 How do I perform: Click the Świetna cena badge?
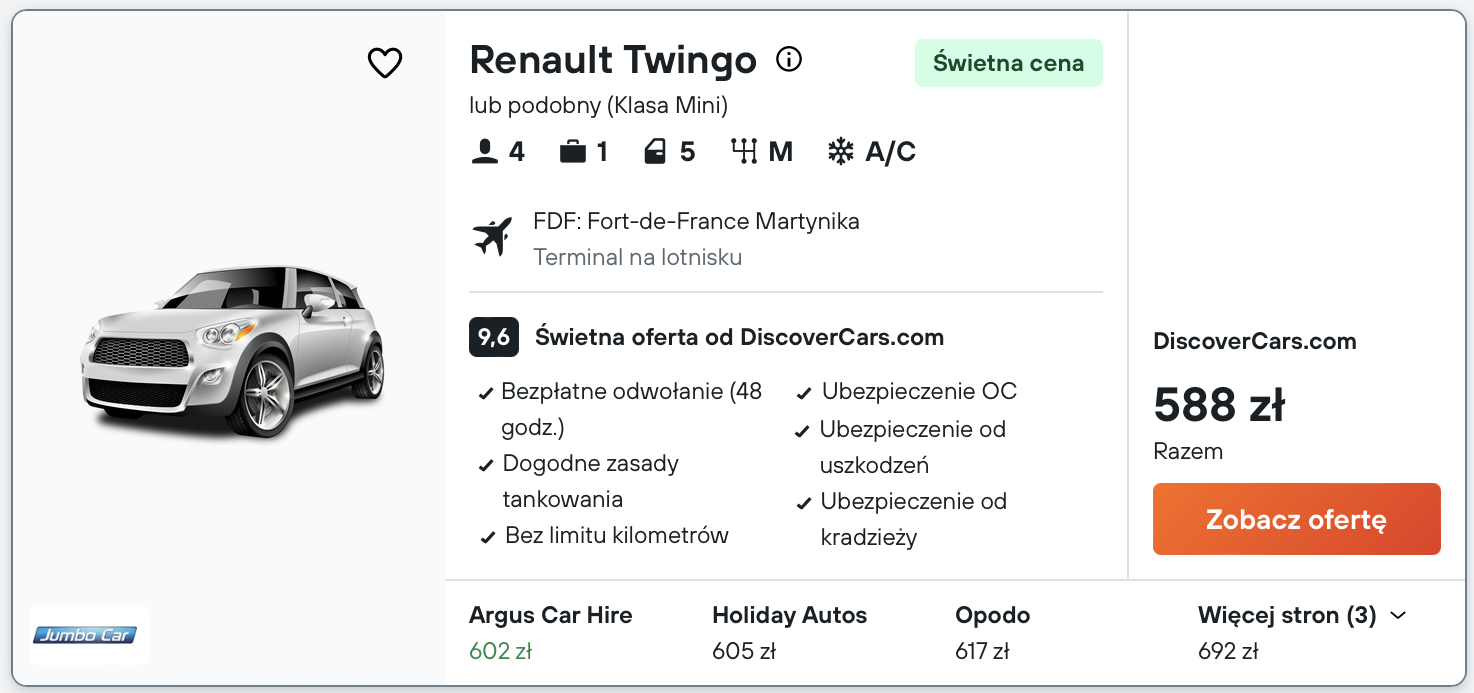[x=1008, y=63]
